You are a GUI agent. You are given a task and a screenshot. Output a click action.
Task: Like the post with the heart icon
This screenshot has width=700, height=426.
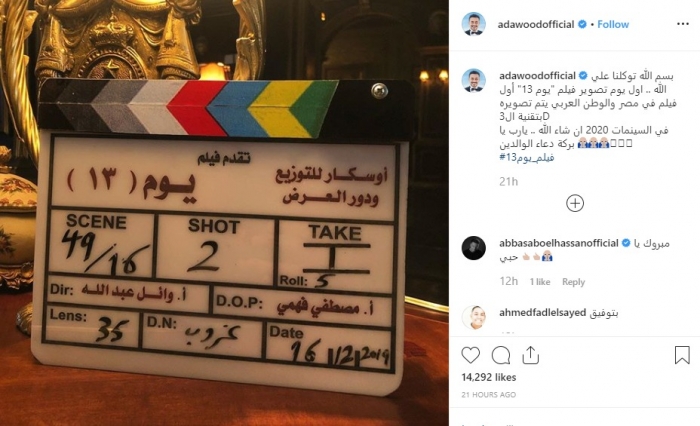pyautogui.click(x=471, y=355)
